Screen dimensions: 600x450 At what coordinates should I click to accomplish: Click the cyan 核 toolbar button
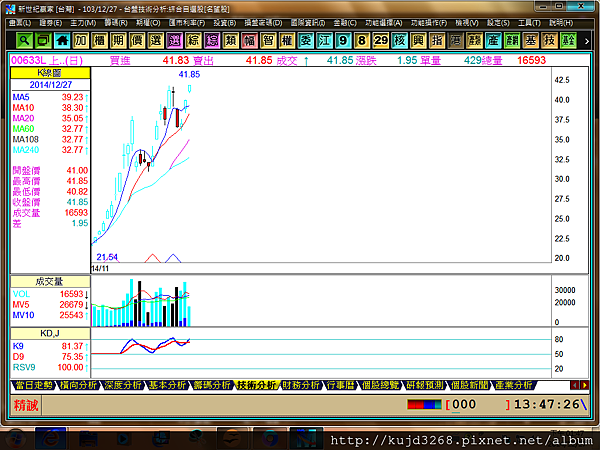tap(399, 40)
